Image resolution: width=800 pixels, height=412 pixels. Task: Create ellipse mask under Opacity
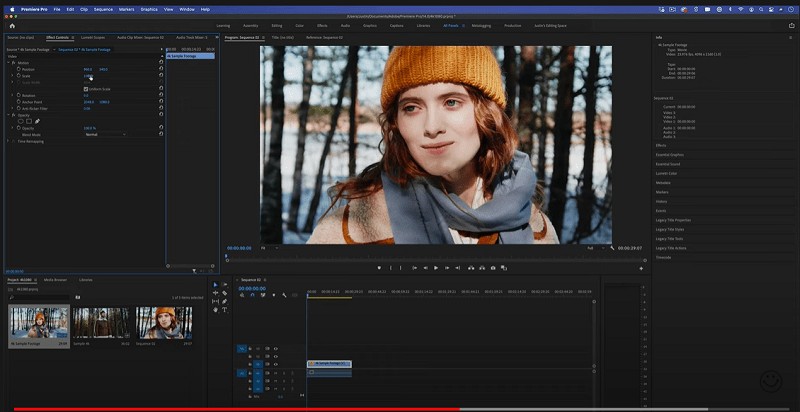click(20, 121)
